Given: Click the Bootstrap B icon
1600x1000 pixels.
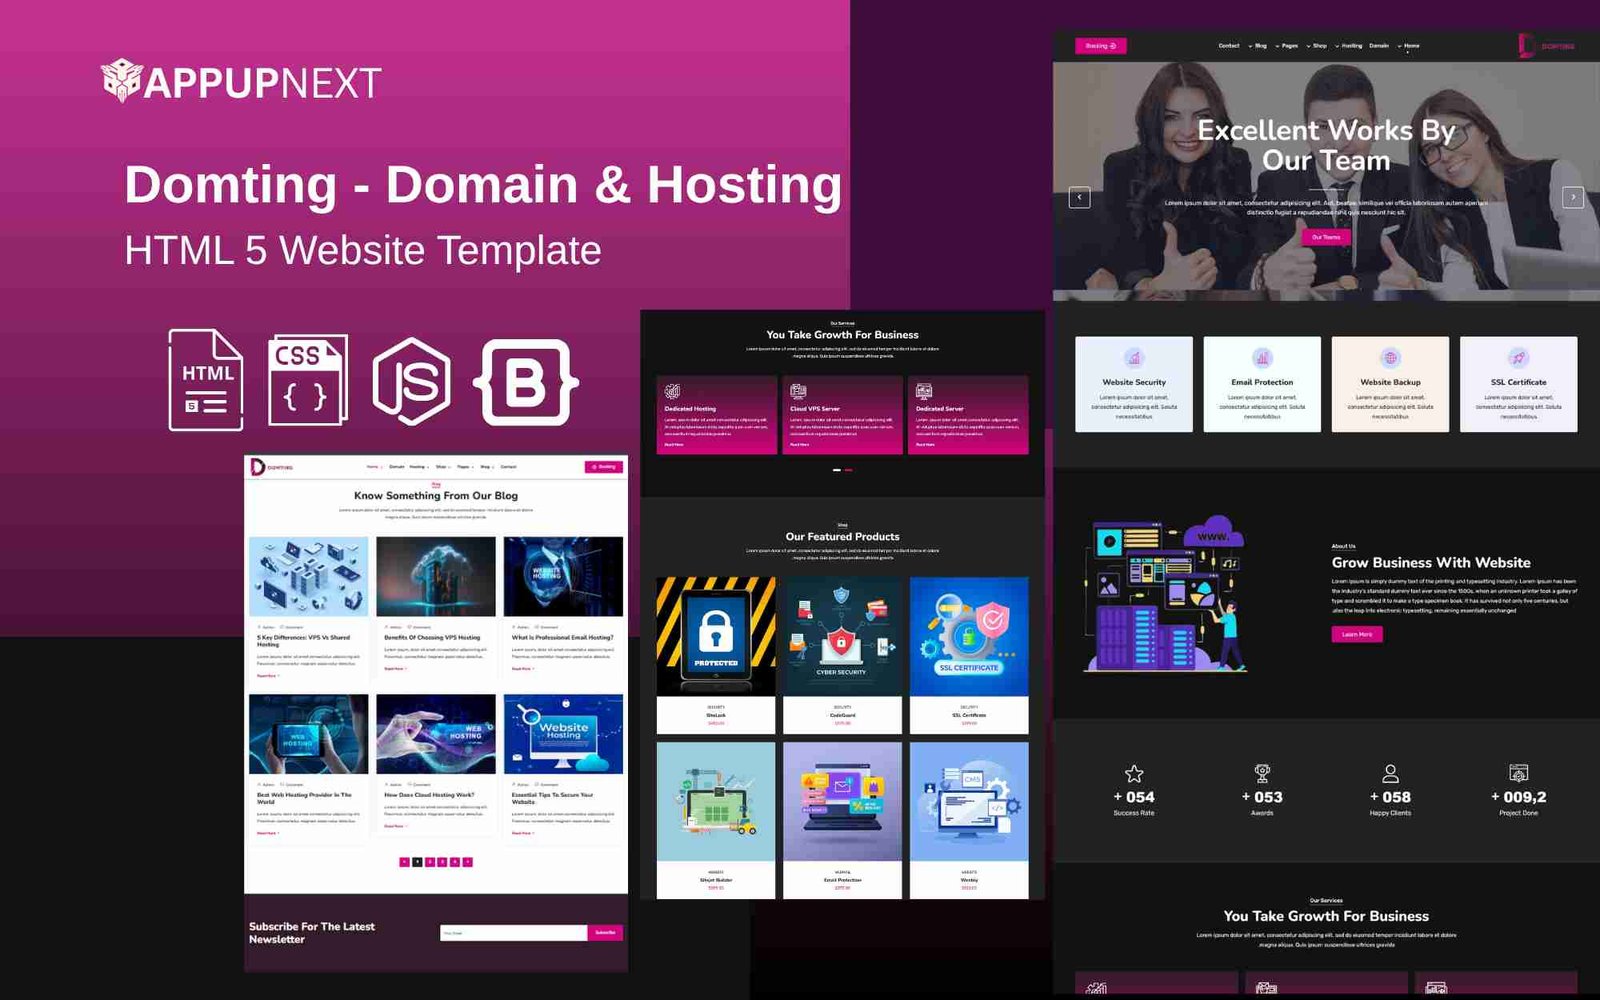Looking at the screenshot, I should click(x=526, y=382).
